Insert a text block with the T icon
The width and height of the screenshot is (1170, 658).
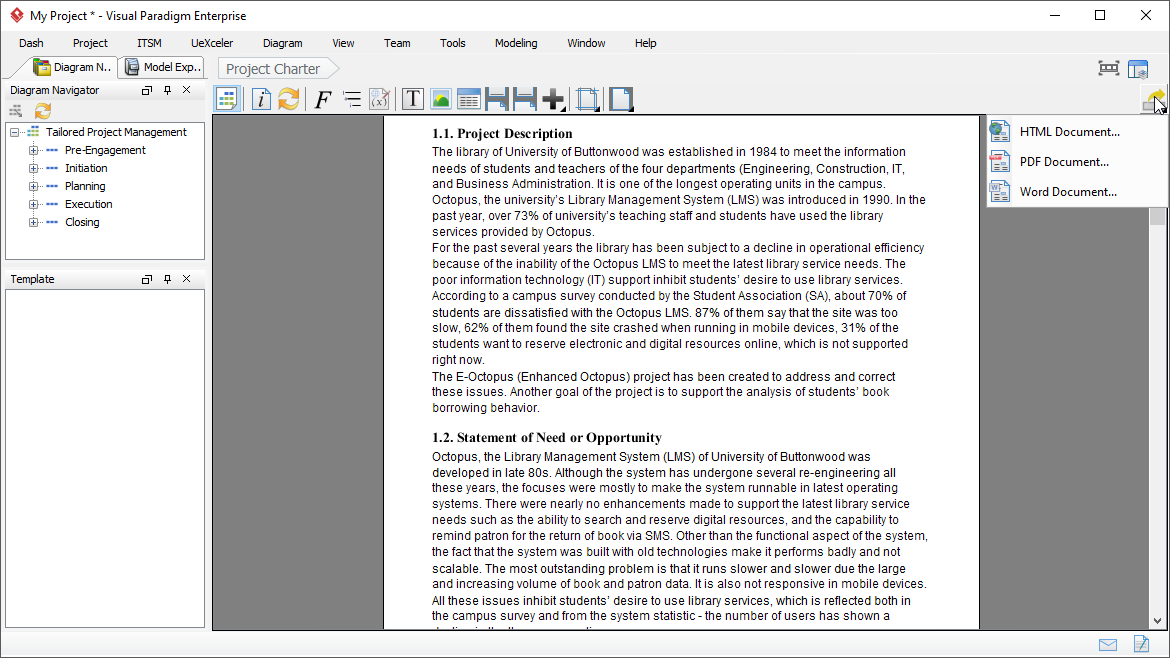(413, 98)
